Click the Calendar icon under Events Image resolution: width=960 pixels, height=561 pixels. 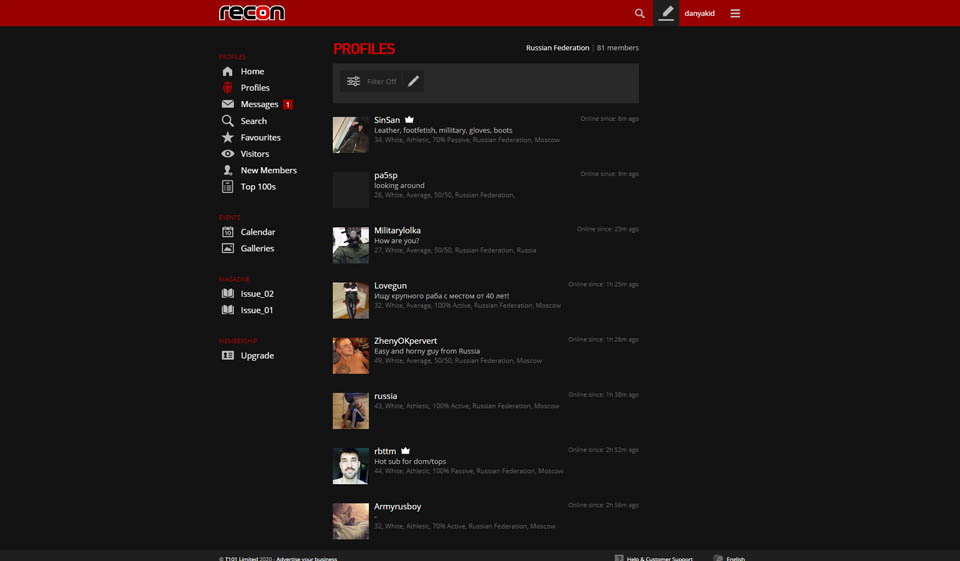point(228,232)
